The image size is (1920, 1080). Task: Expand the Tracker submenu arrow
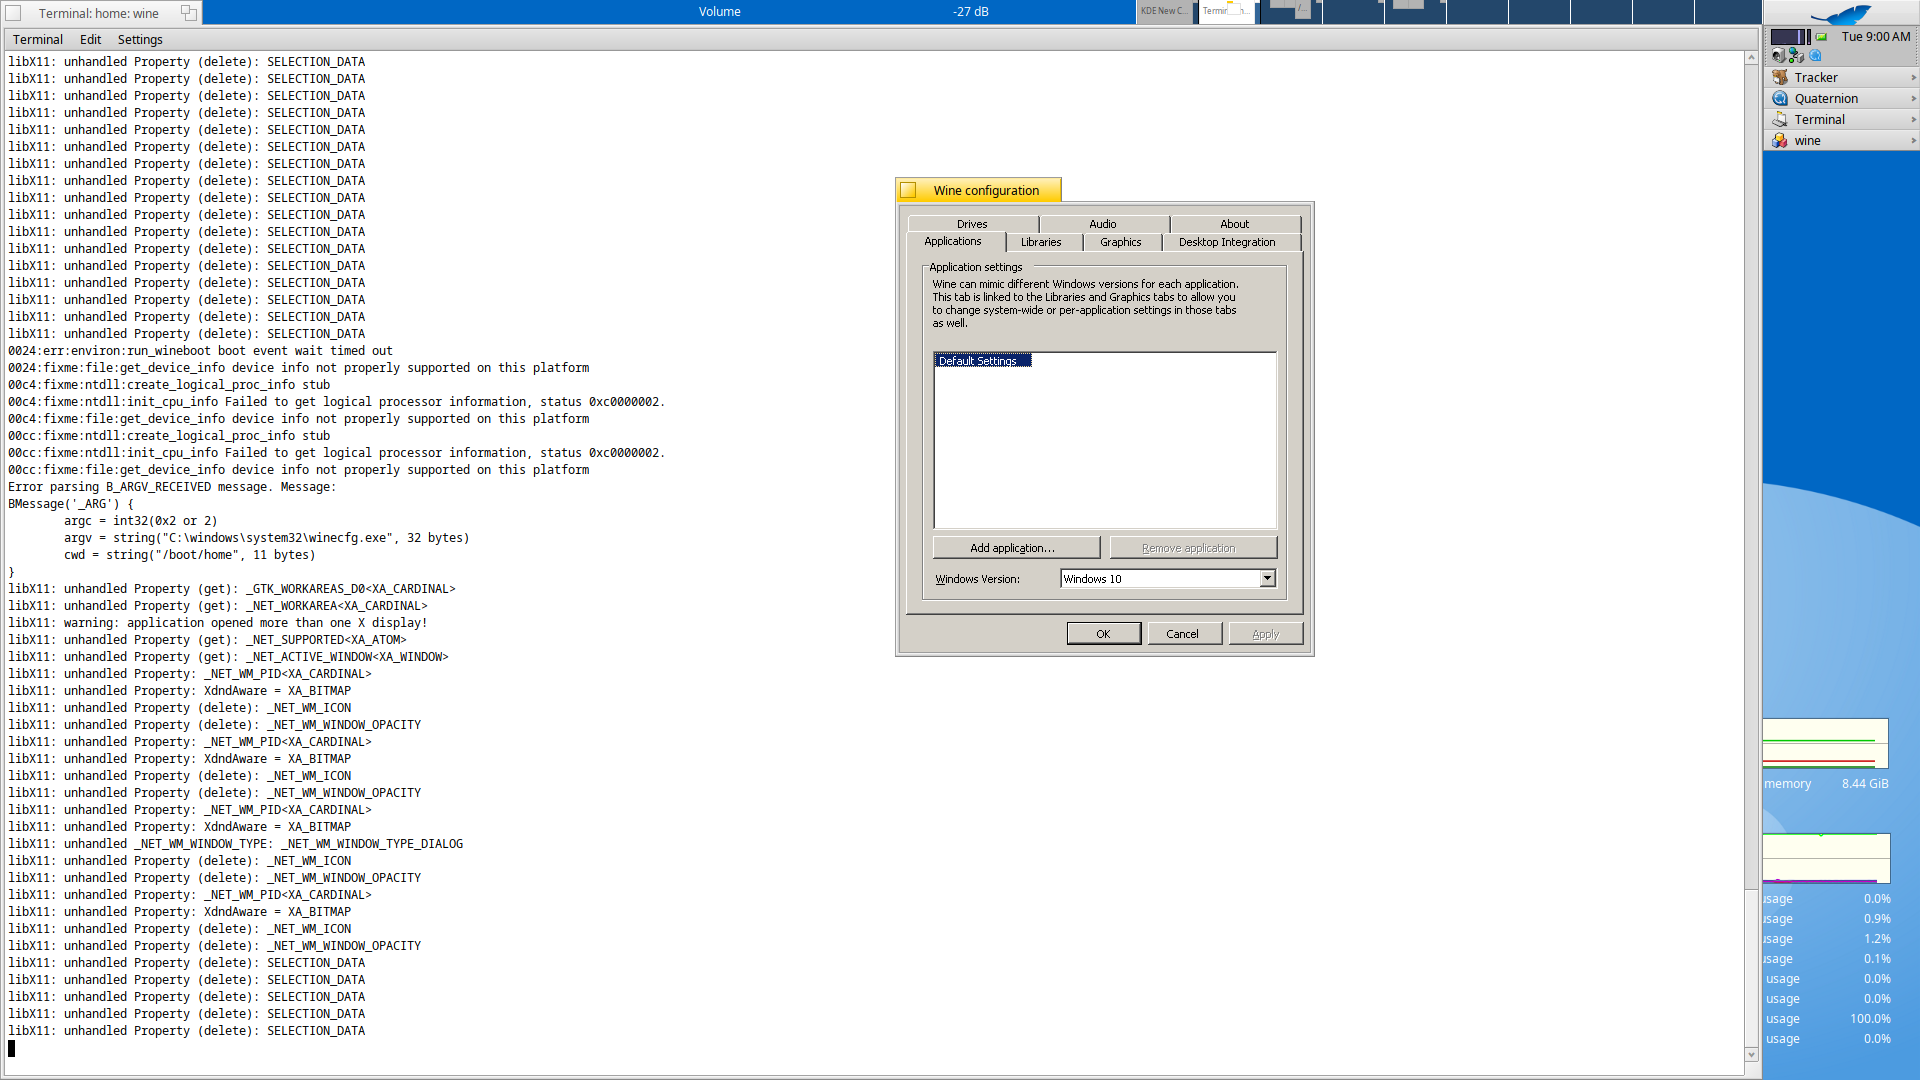tap(1913, 77)
